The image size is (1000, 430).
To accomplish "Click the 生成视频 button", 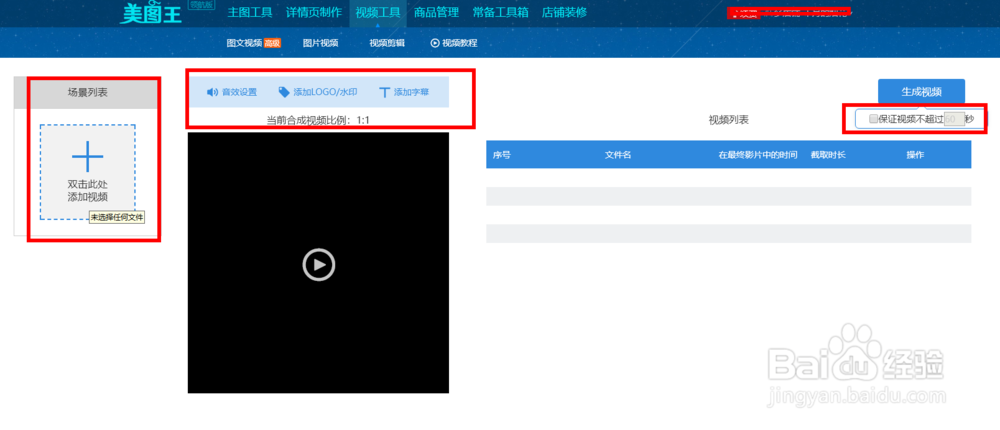I will [921, 91].
